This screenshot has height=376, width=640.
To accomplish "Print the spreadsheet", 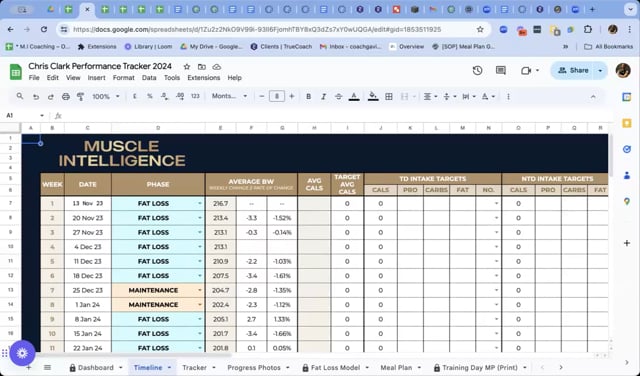I will coord(66,97).
